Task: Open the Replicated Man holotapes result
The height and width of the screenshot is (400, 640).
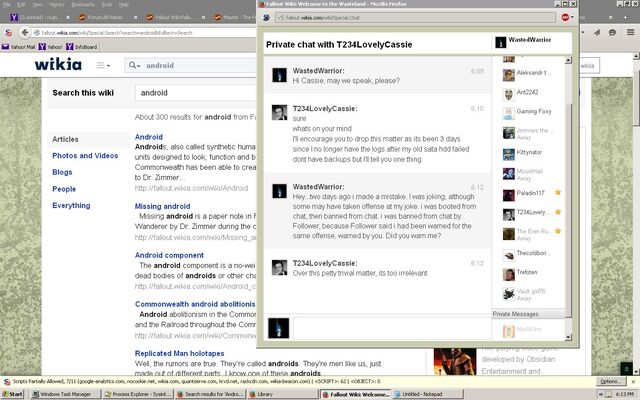Action: (x=179, y=353)
